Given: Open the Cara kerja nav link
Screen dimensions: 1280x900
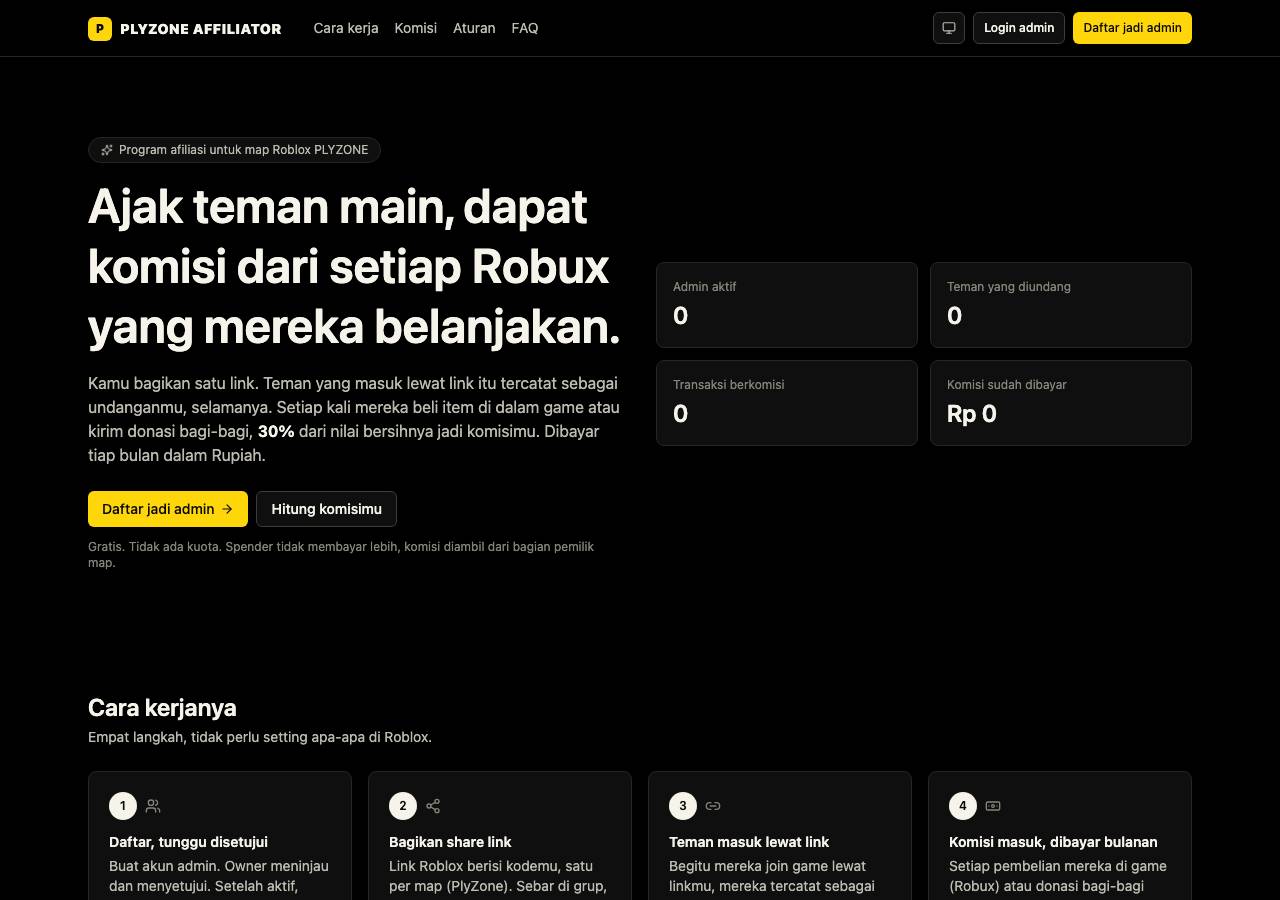Looking at the screenshot, I should (x=346, y=28).
